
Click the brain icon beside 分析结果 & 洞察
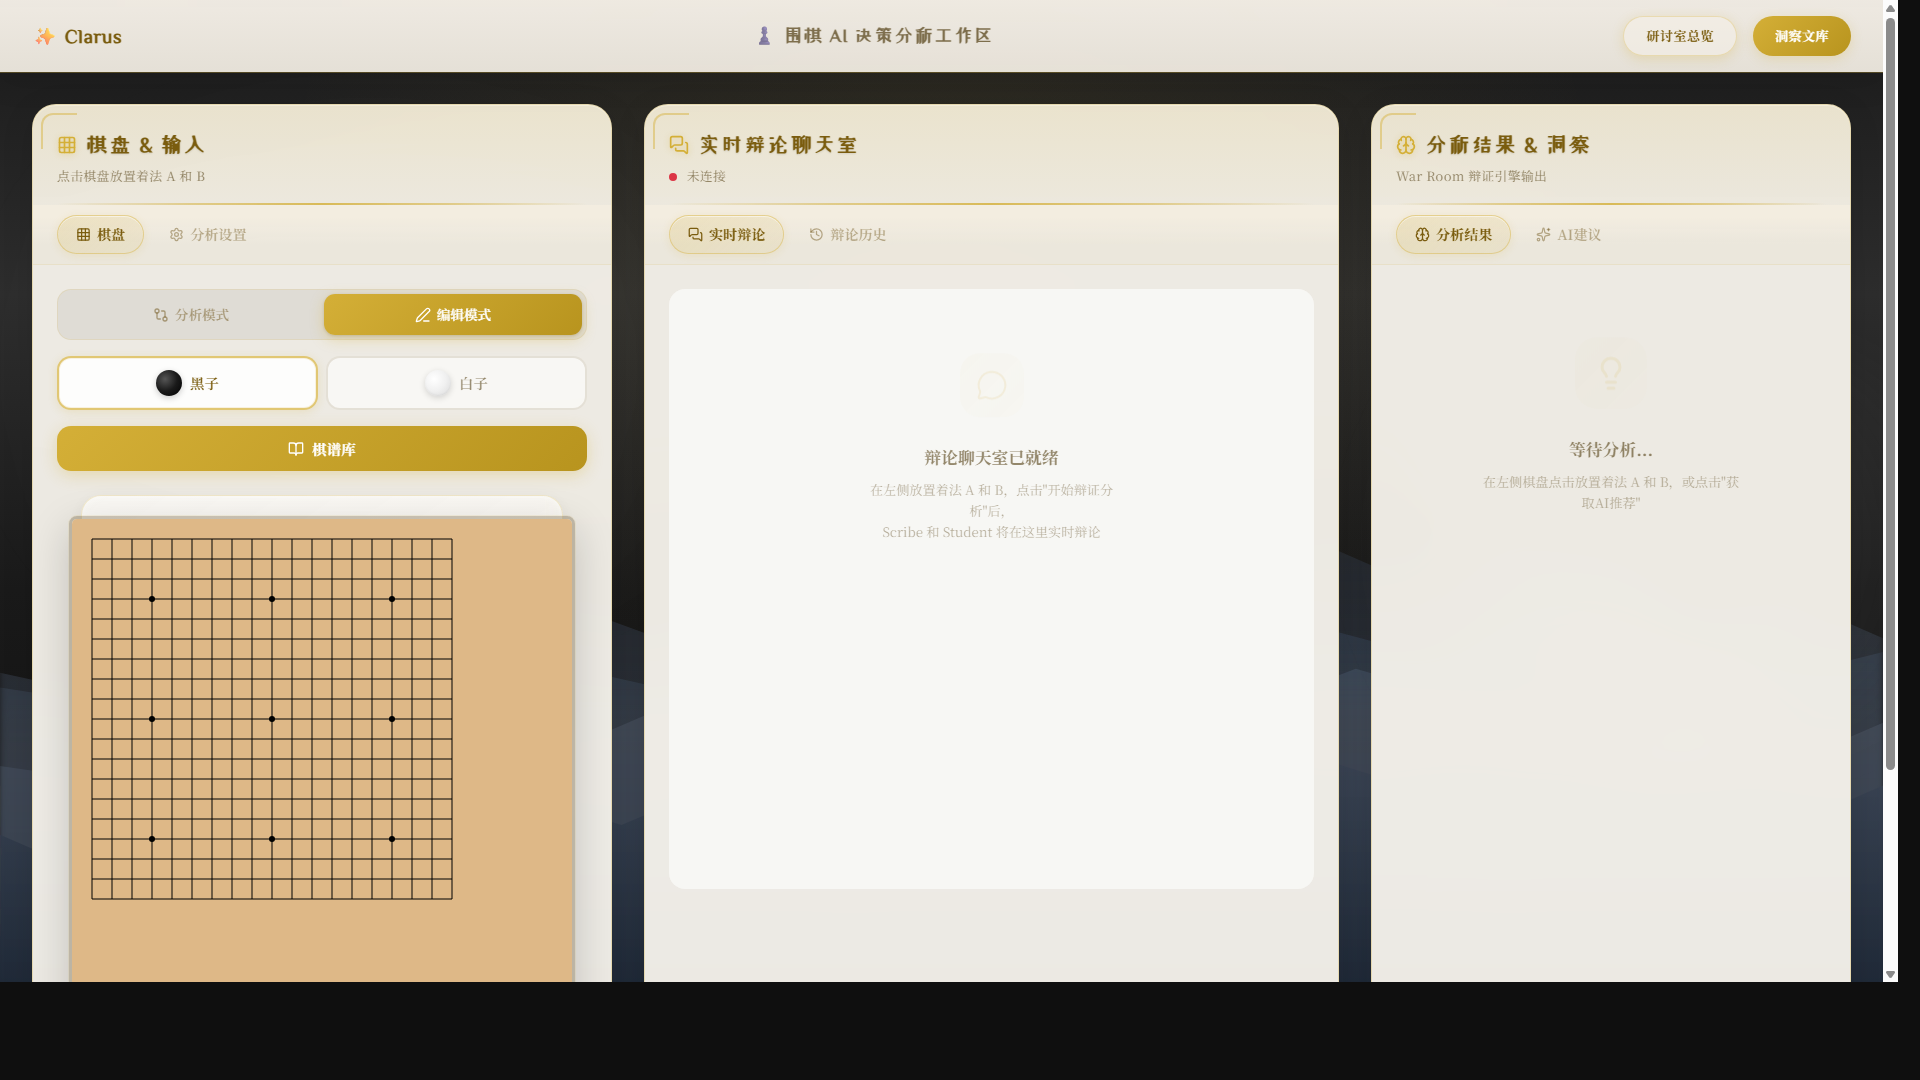[x=1406, y=145]
